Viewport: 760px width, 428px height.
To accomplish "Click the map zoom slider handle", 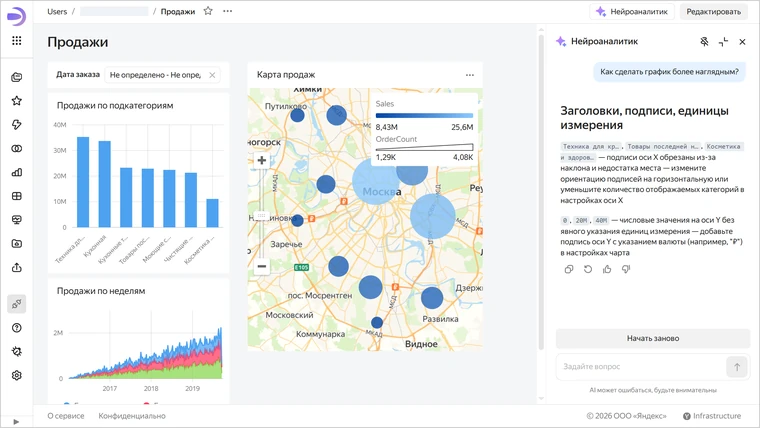I will pos(262,215).
